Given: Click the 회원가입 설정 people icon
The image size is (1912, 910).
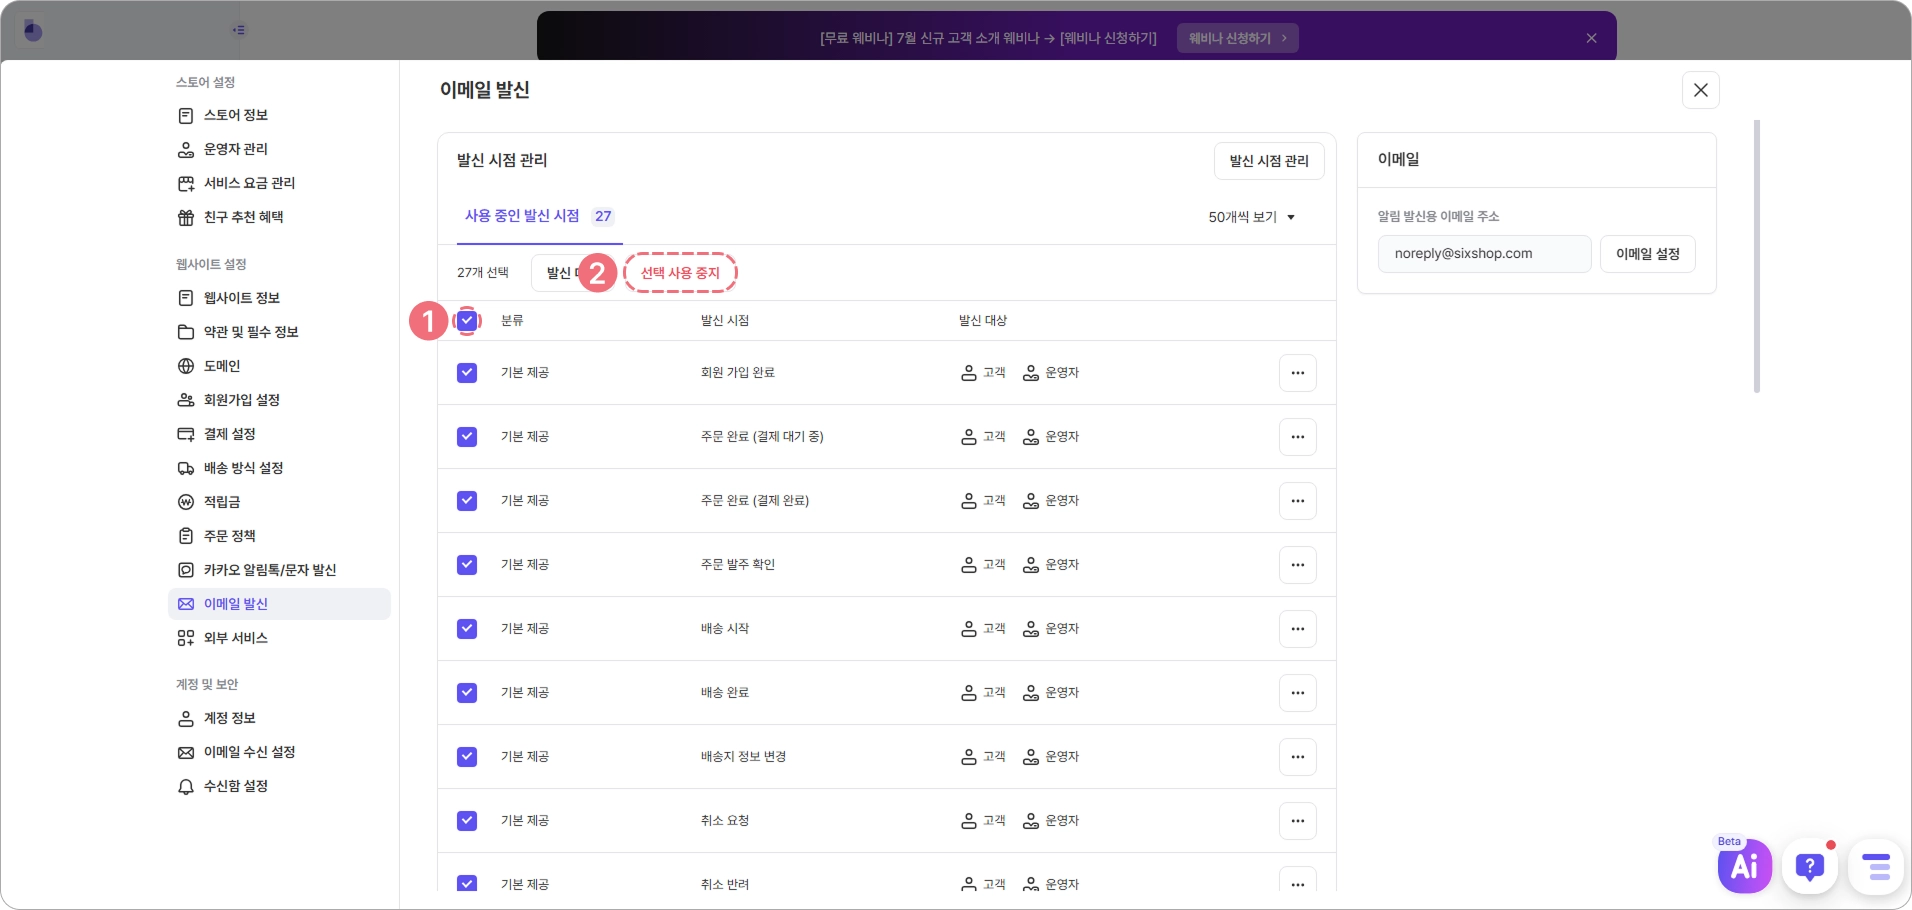Looking at the screenshot, I should coord(186,400).
